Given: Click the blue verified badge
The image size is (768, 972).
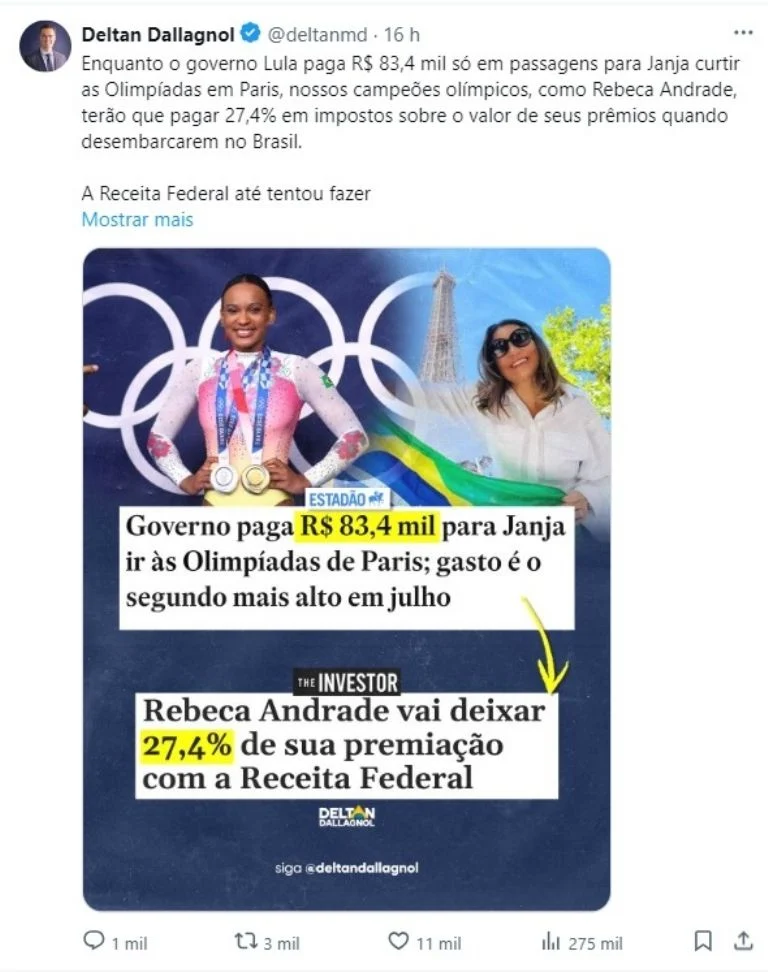Looking at the screenshot, I should click(250, 33).
